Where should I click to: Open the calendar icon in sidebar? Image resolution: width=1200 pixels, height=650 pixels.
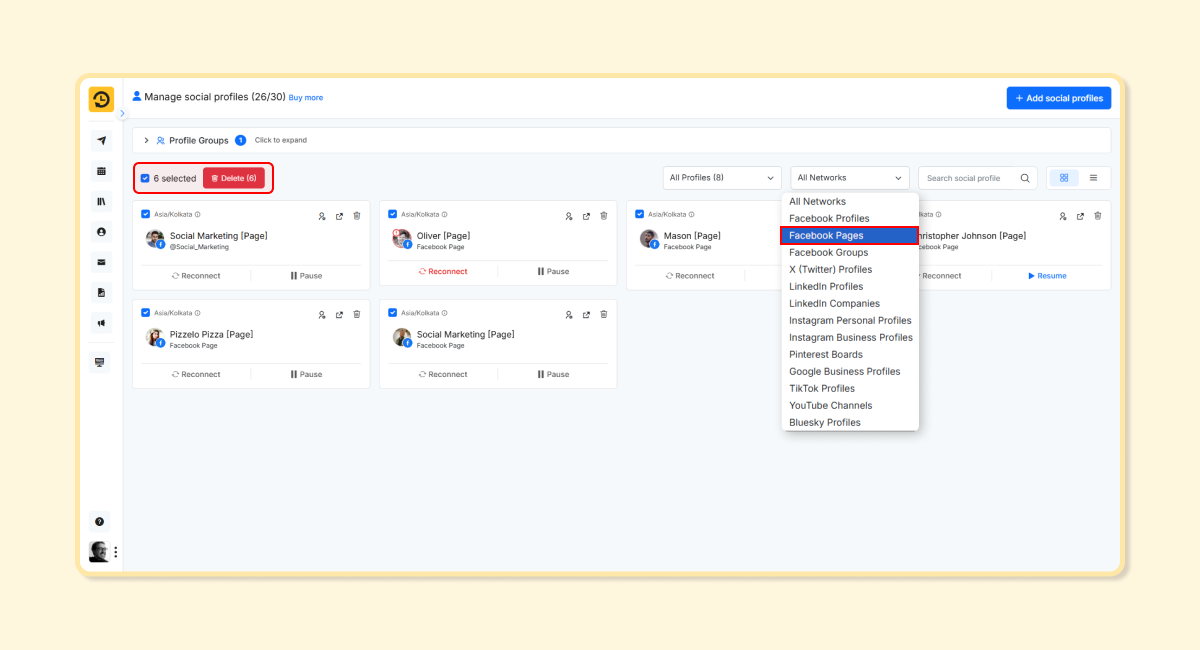[101, 171]
